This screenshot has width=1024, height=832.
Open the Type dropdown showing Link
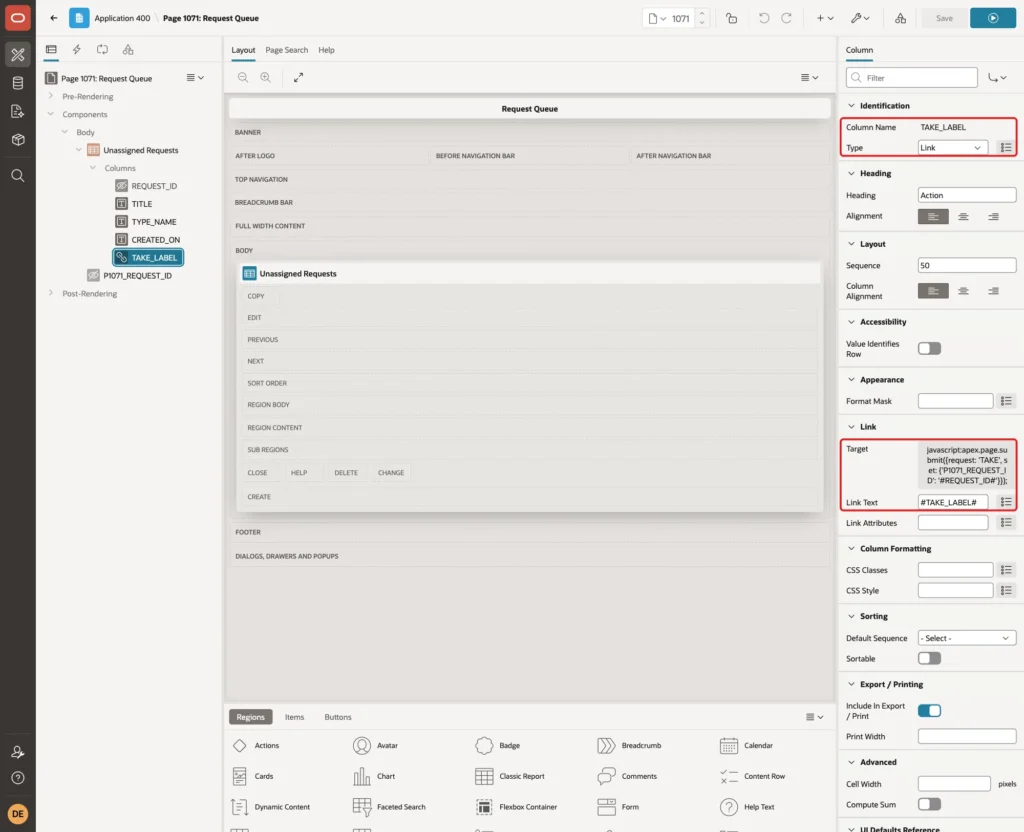coord(952,148)
